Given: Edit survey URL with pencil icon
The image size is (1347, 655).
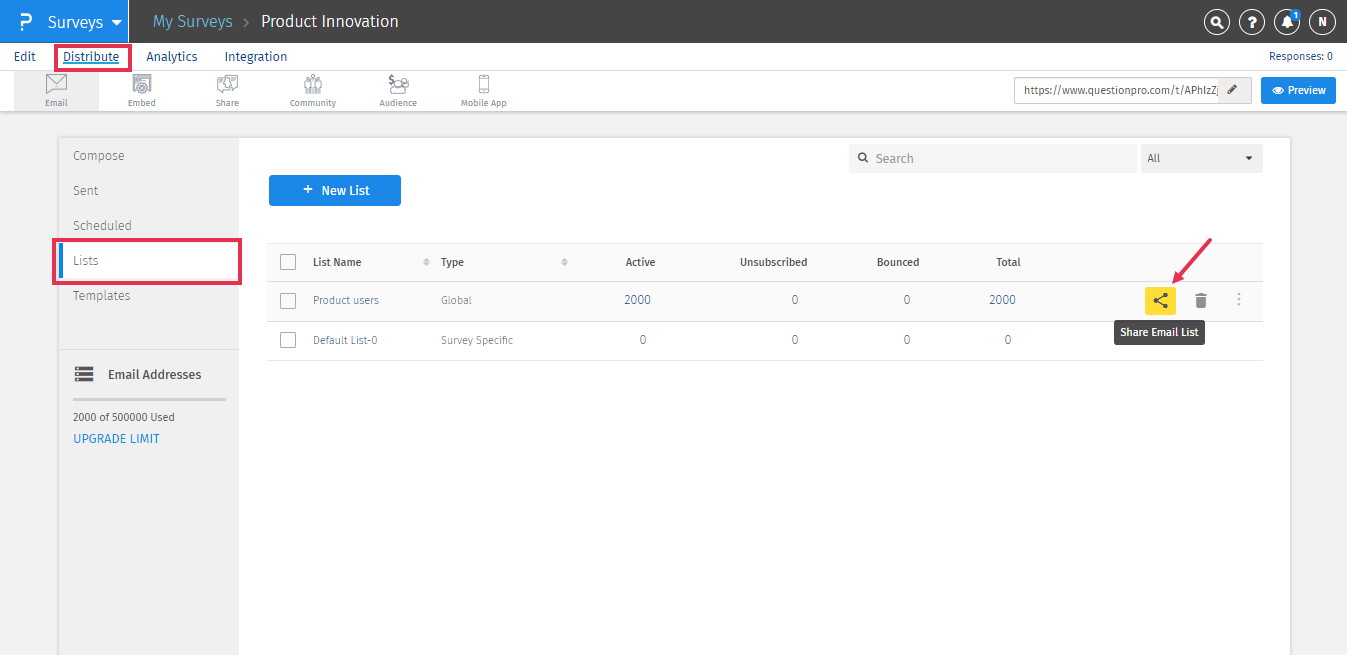Looking at the screenshot, I should (1233, 90).
